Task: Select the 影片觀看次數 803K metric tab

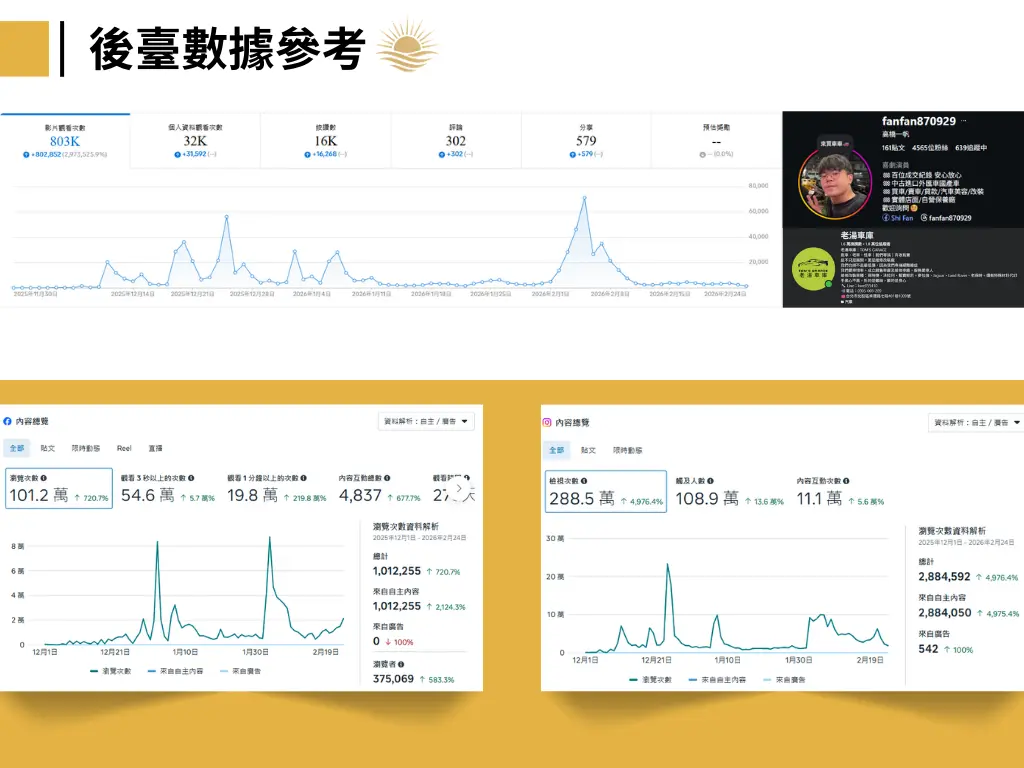Action: click(x=65, y=140)
